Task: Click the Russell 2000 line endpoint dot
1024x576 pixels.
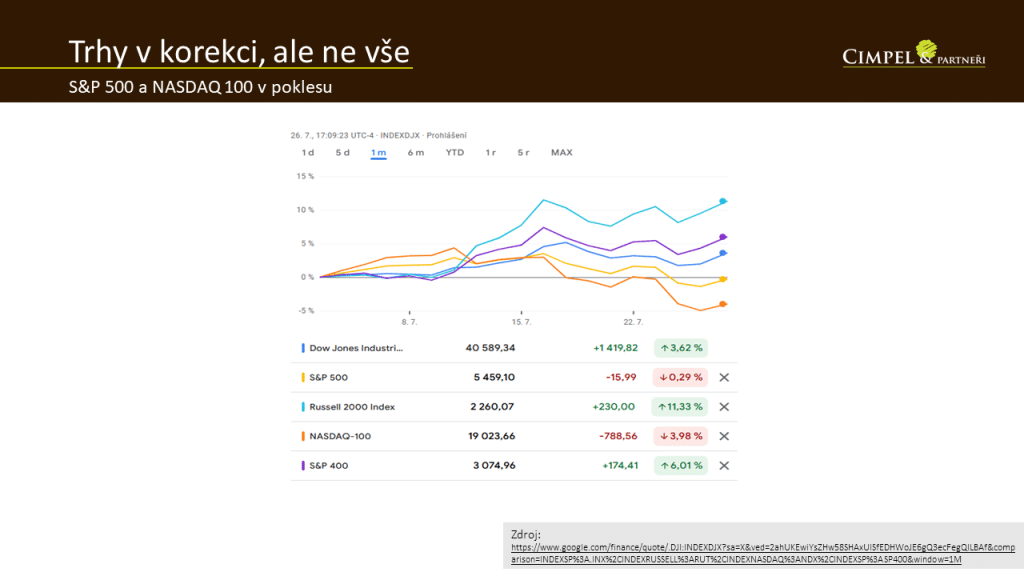Action: coord(723,201)
